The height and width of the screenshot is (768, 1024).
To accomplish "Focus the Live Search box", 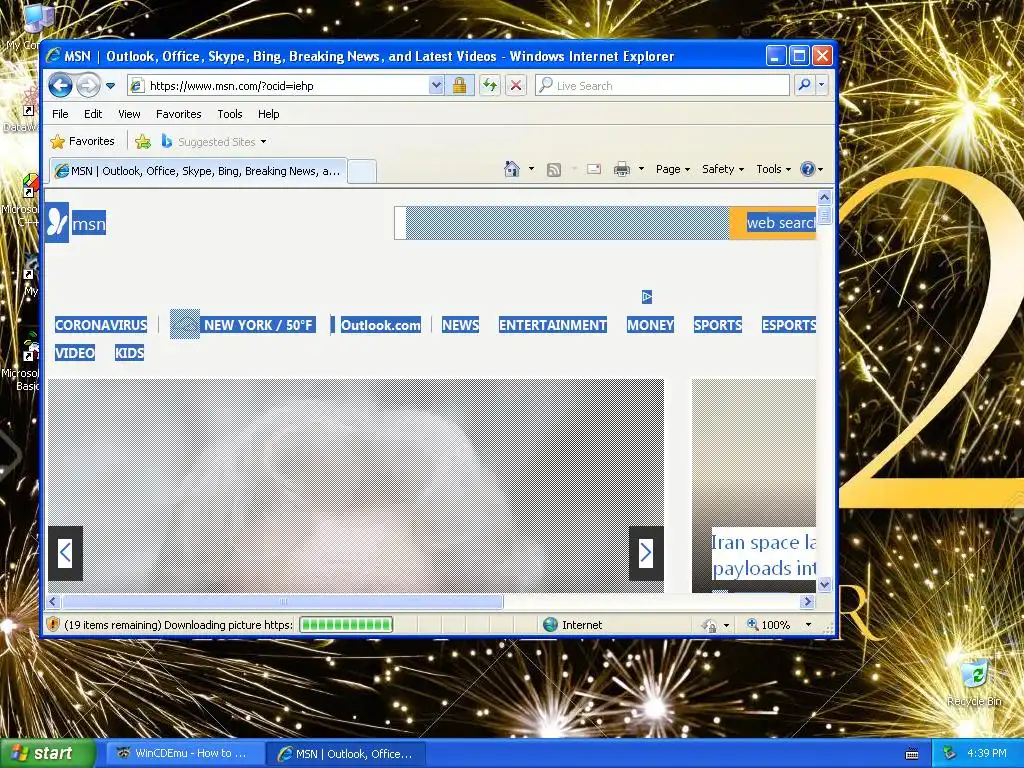I will coord(662,86).
